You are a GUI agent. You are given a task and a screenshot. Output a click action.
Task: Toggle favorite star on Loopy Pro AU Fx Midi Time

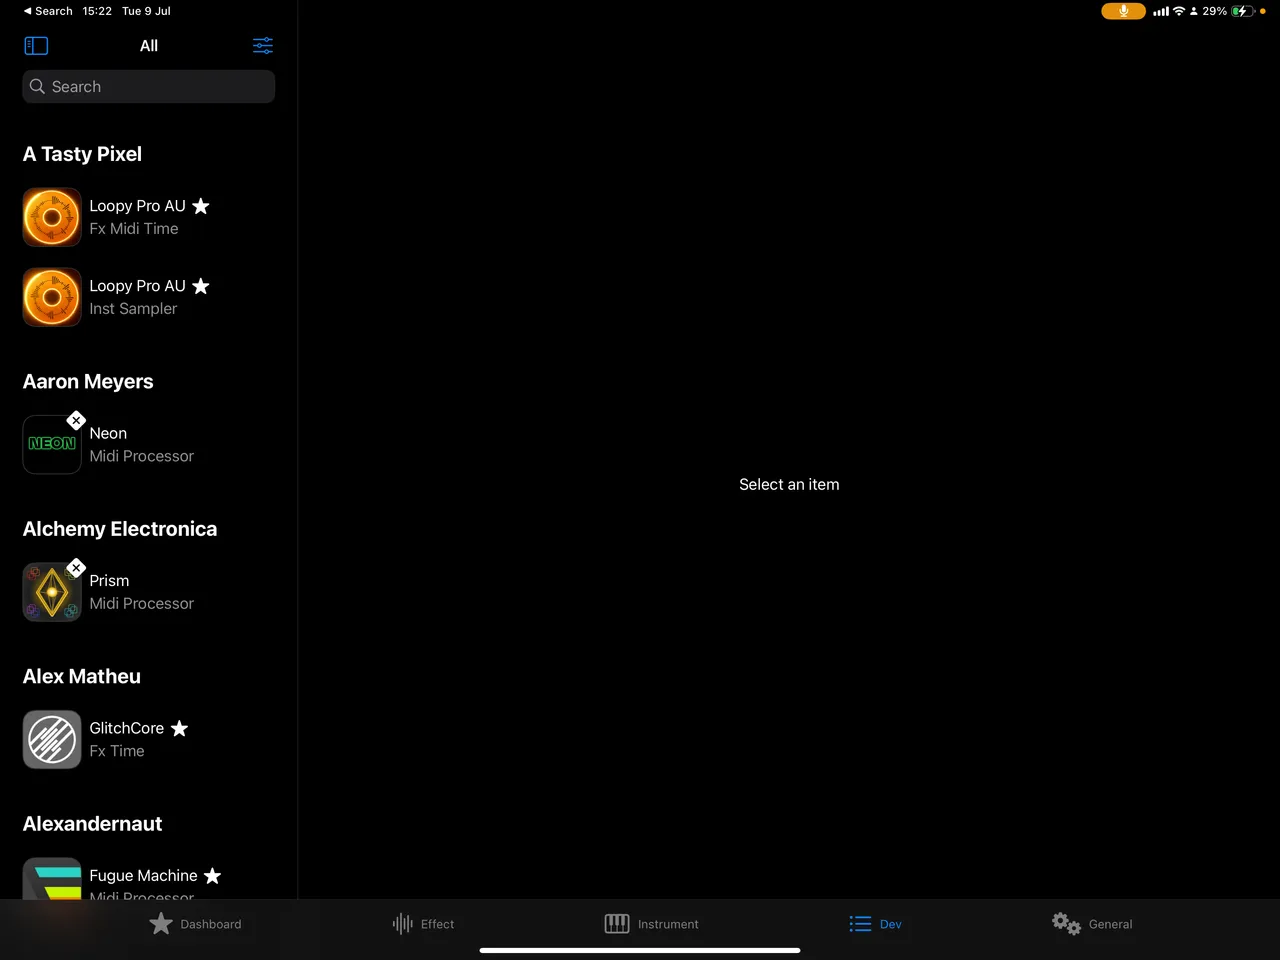pos(201,206)
